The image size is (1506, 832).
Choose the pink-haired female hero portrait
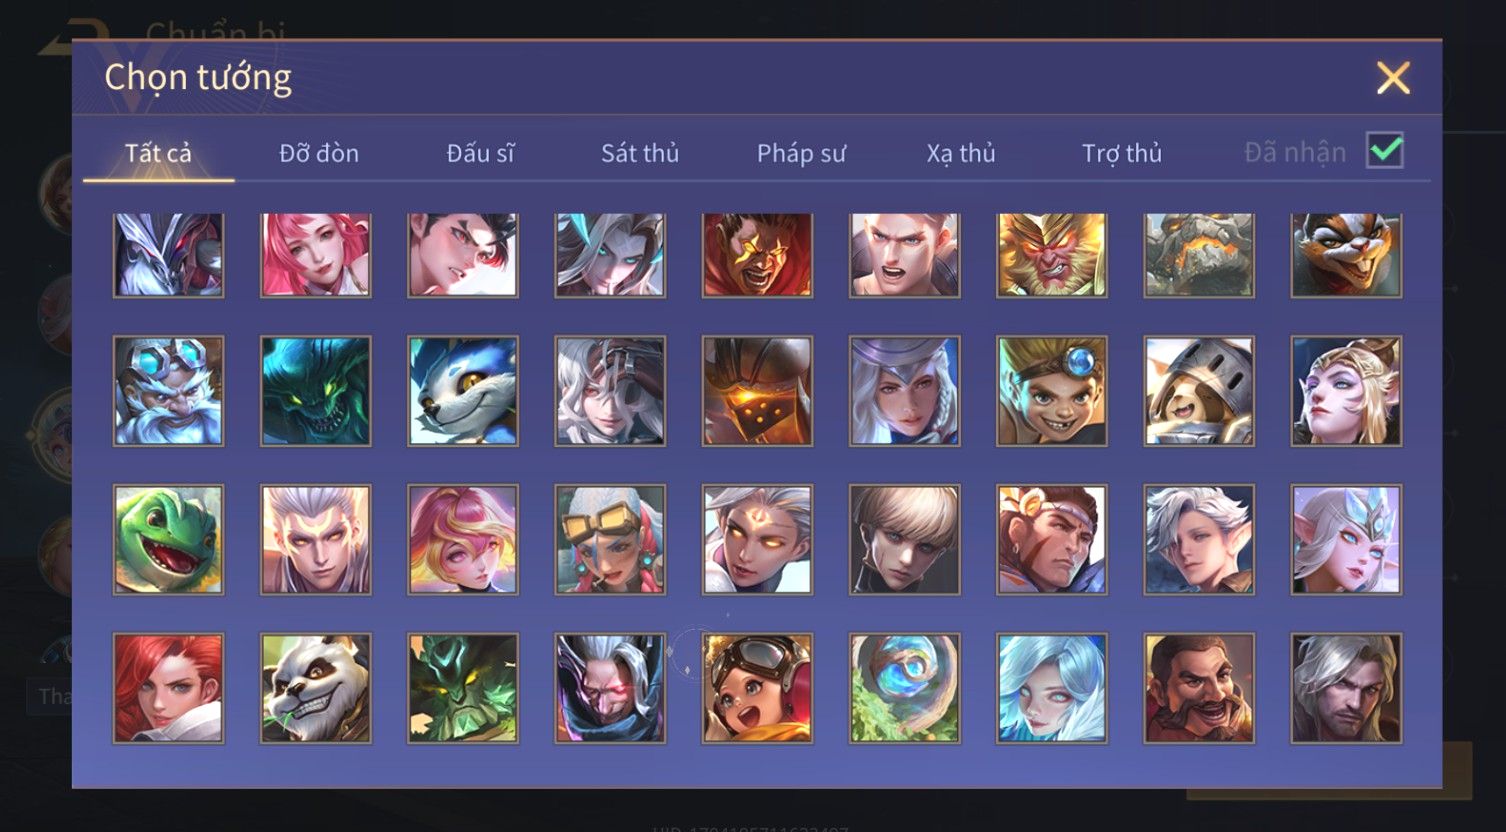tap(316, 255)
